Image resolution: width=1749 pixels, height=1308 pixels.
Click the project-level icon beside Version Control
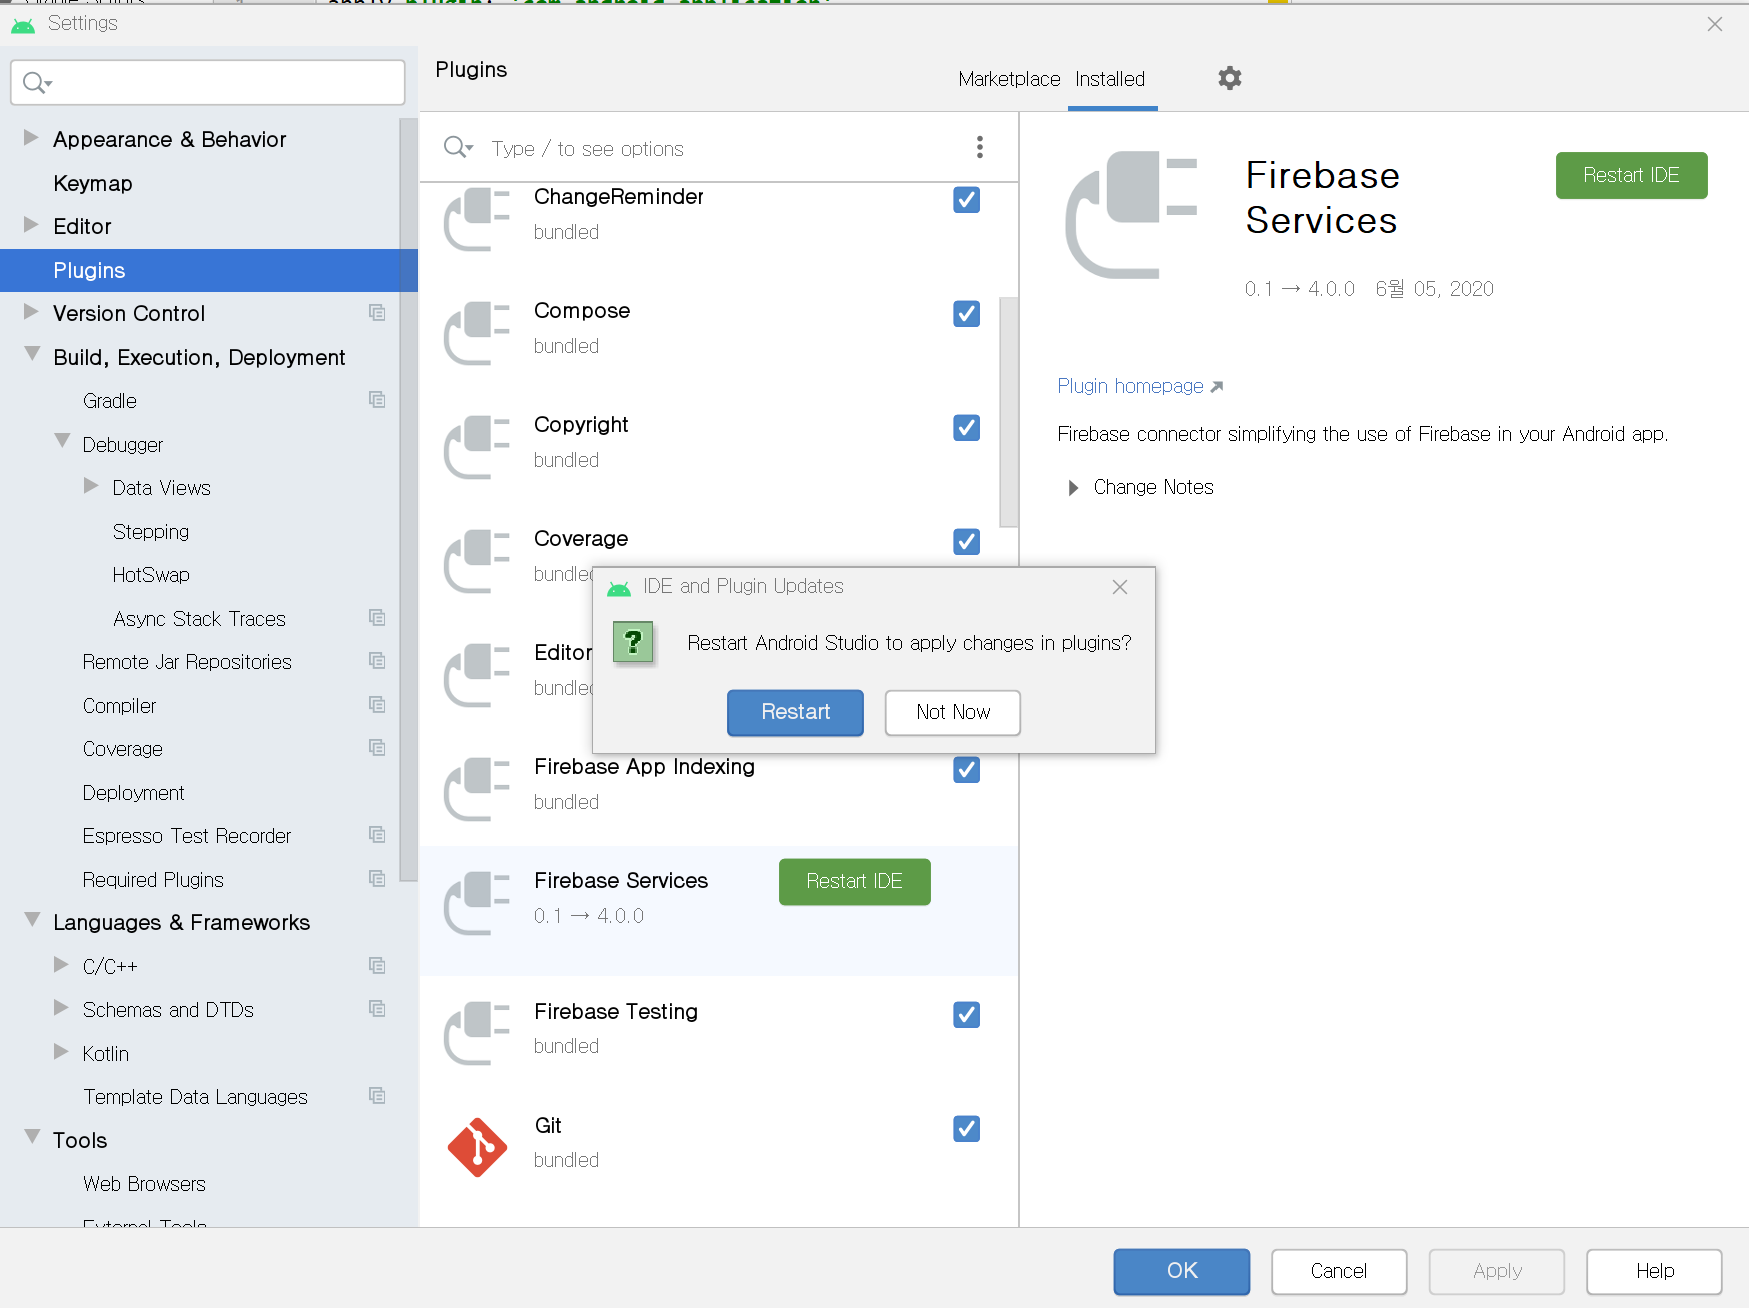coord(377,313)
